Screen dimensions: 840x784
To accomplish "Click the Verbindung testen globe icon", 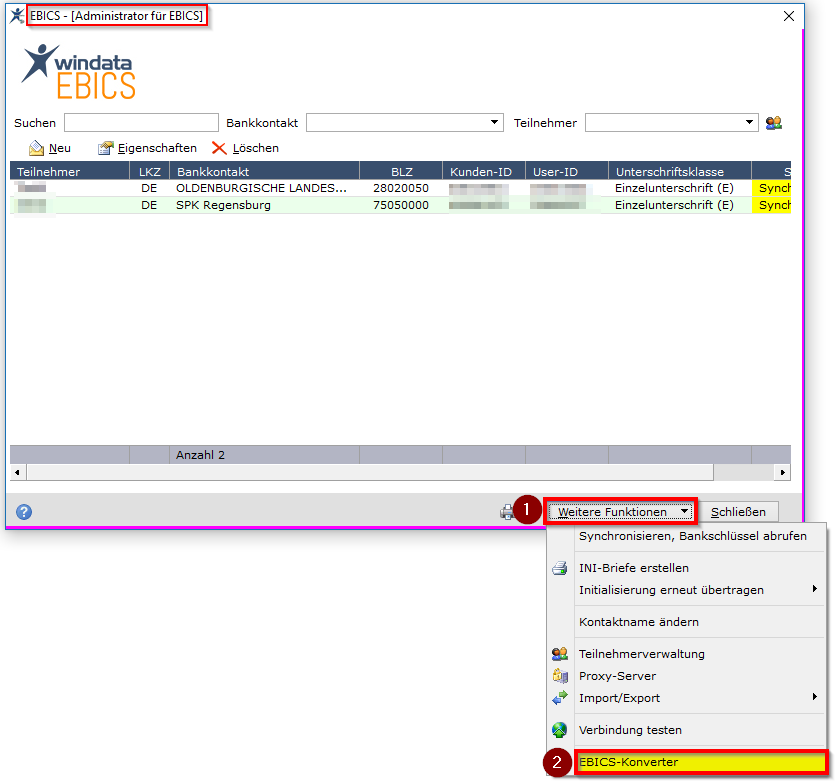I will (560, 730).
